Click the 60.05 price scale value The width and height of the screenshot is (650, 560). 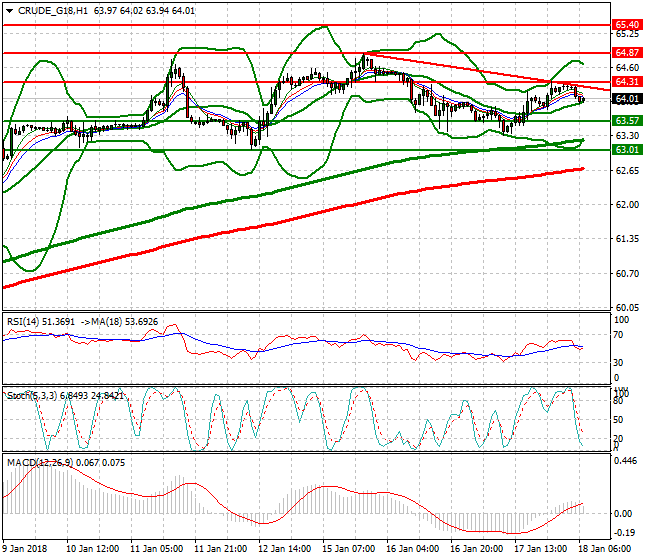point(627,308)
